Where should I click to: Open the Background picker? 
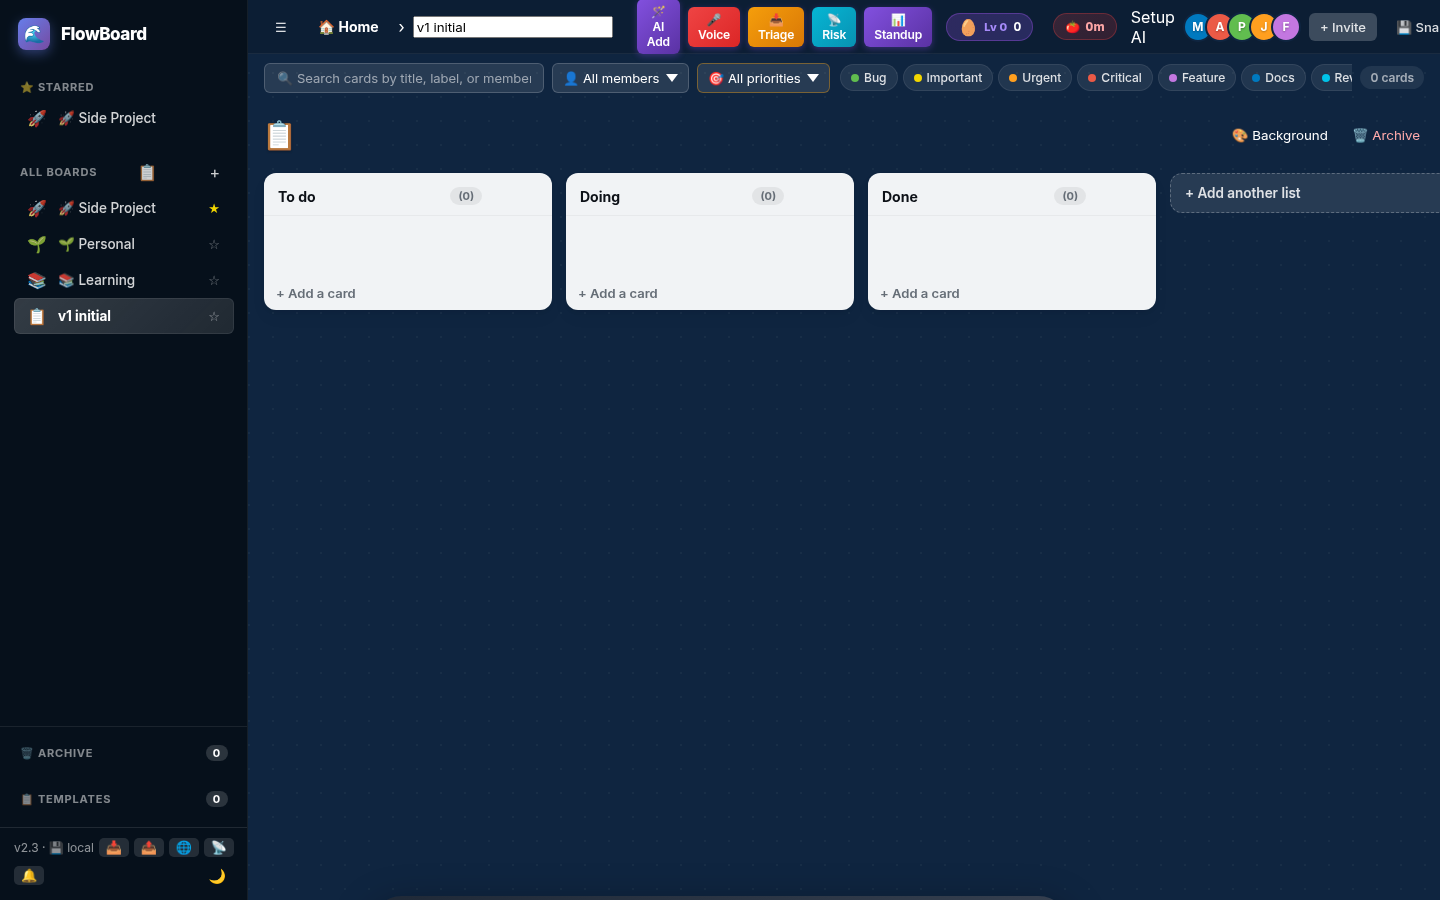(x=1280, y=136)
